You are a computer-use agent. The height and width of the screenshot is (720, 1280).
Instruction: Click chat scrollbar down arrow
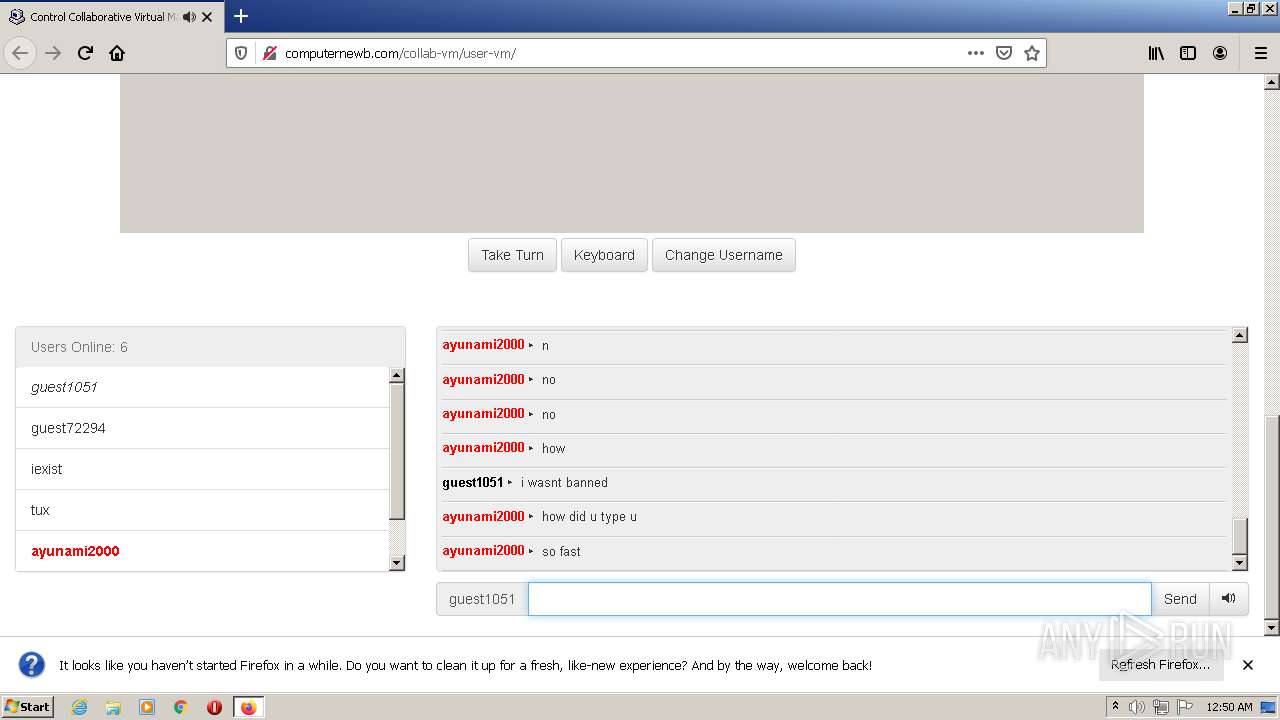pyautogui.click(x=1240, y=562)
